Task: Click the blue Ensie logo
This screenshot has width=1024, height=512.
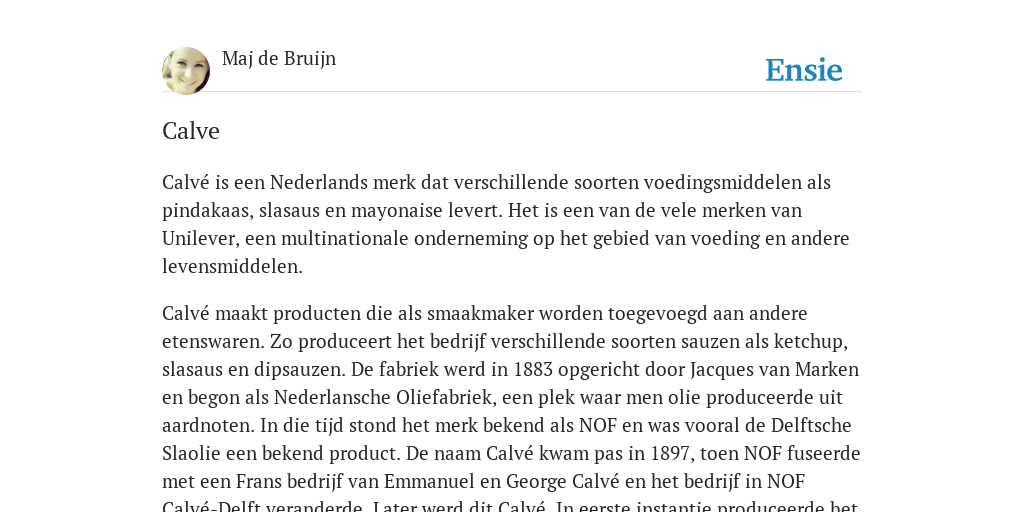Action: pyautogui.click(x=804, y=70)
